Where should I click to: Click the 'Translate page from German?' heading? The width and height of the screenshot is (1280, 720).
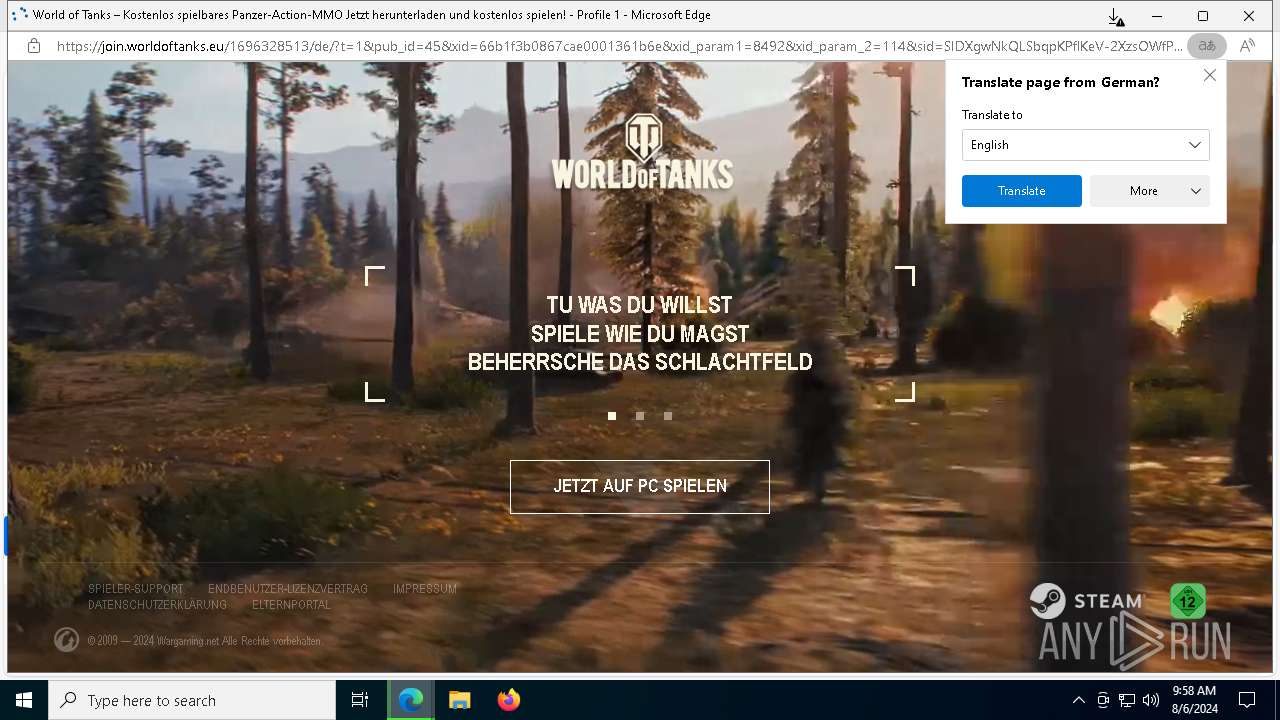click(1060, 82)
